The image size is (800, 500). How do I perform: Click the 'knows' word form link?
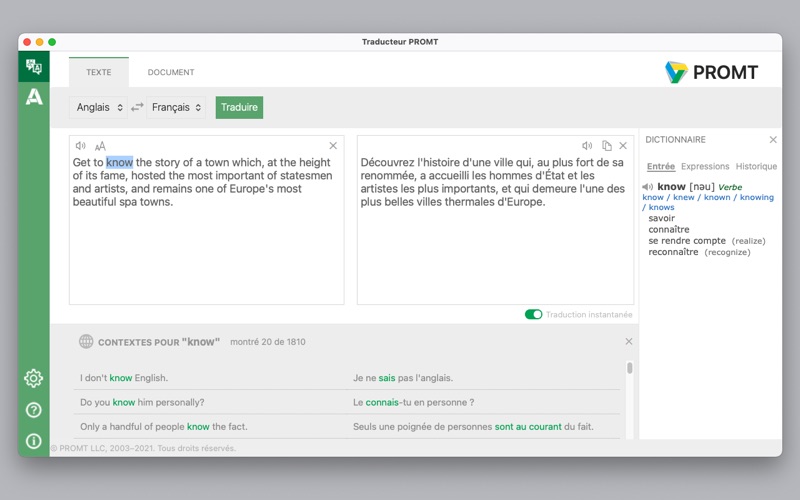661,207
